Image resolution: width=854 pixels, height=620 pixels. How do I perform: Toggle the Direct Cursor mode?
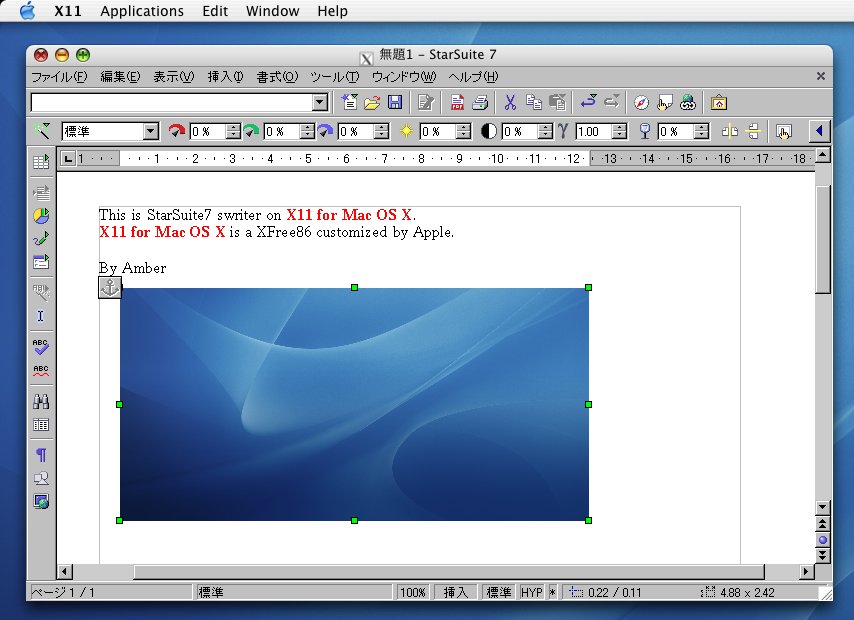[x=41, y=316]
